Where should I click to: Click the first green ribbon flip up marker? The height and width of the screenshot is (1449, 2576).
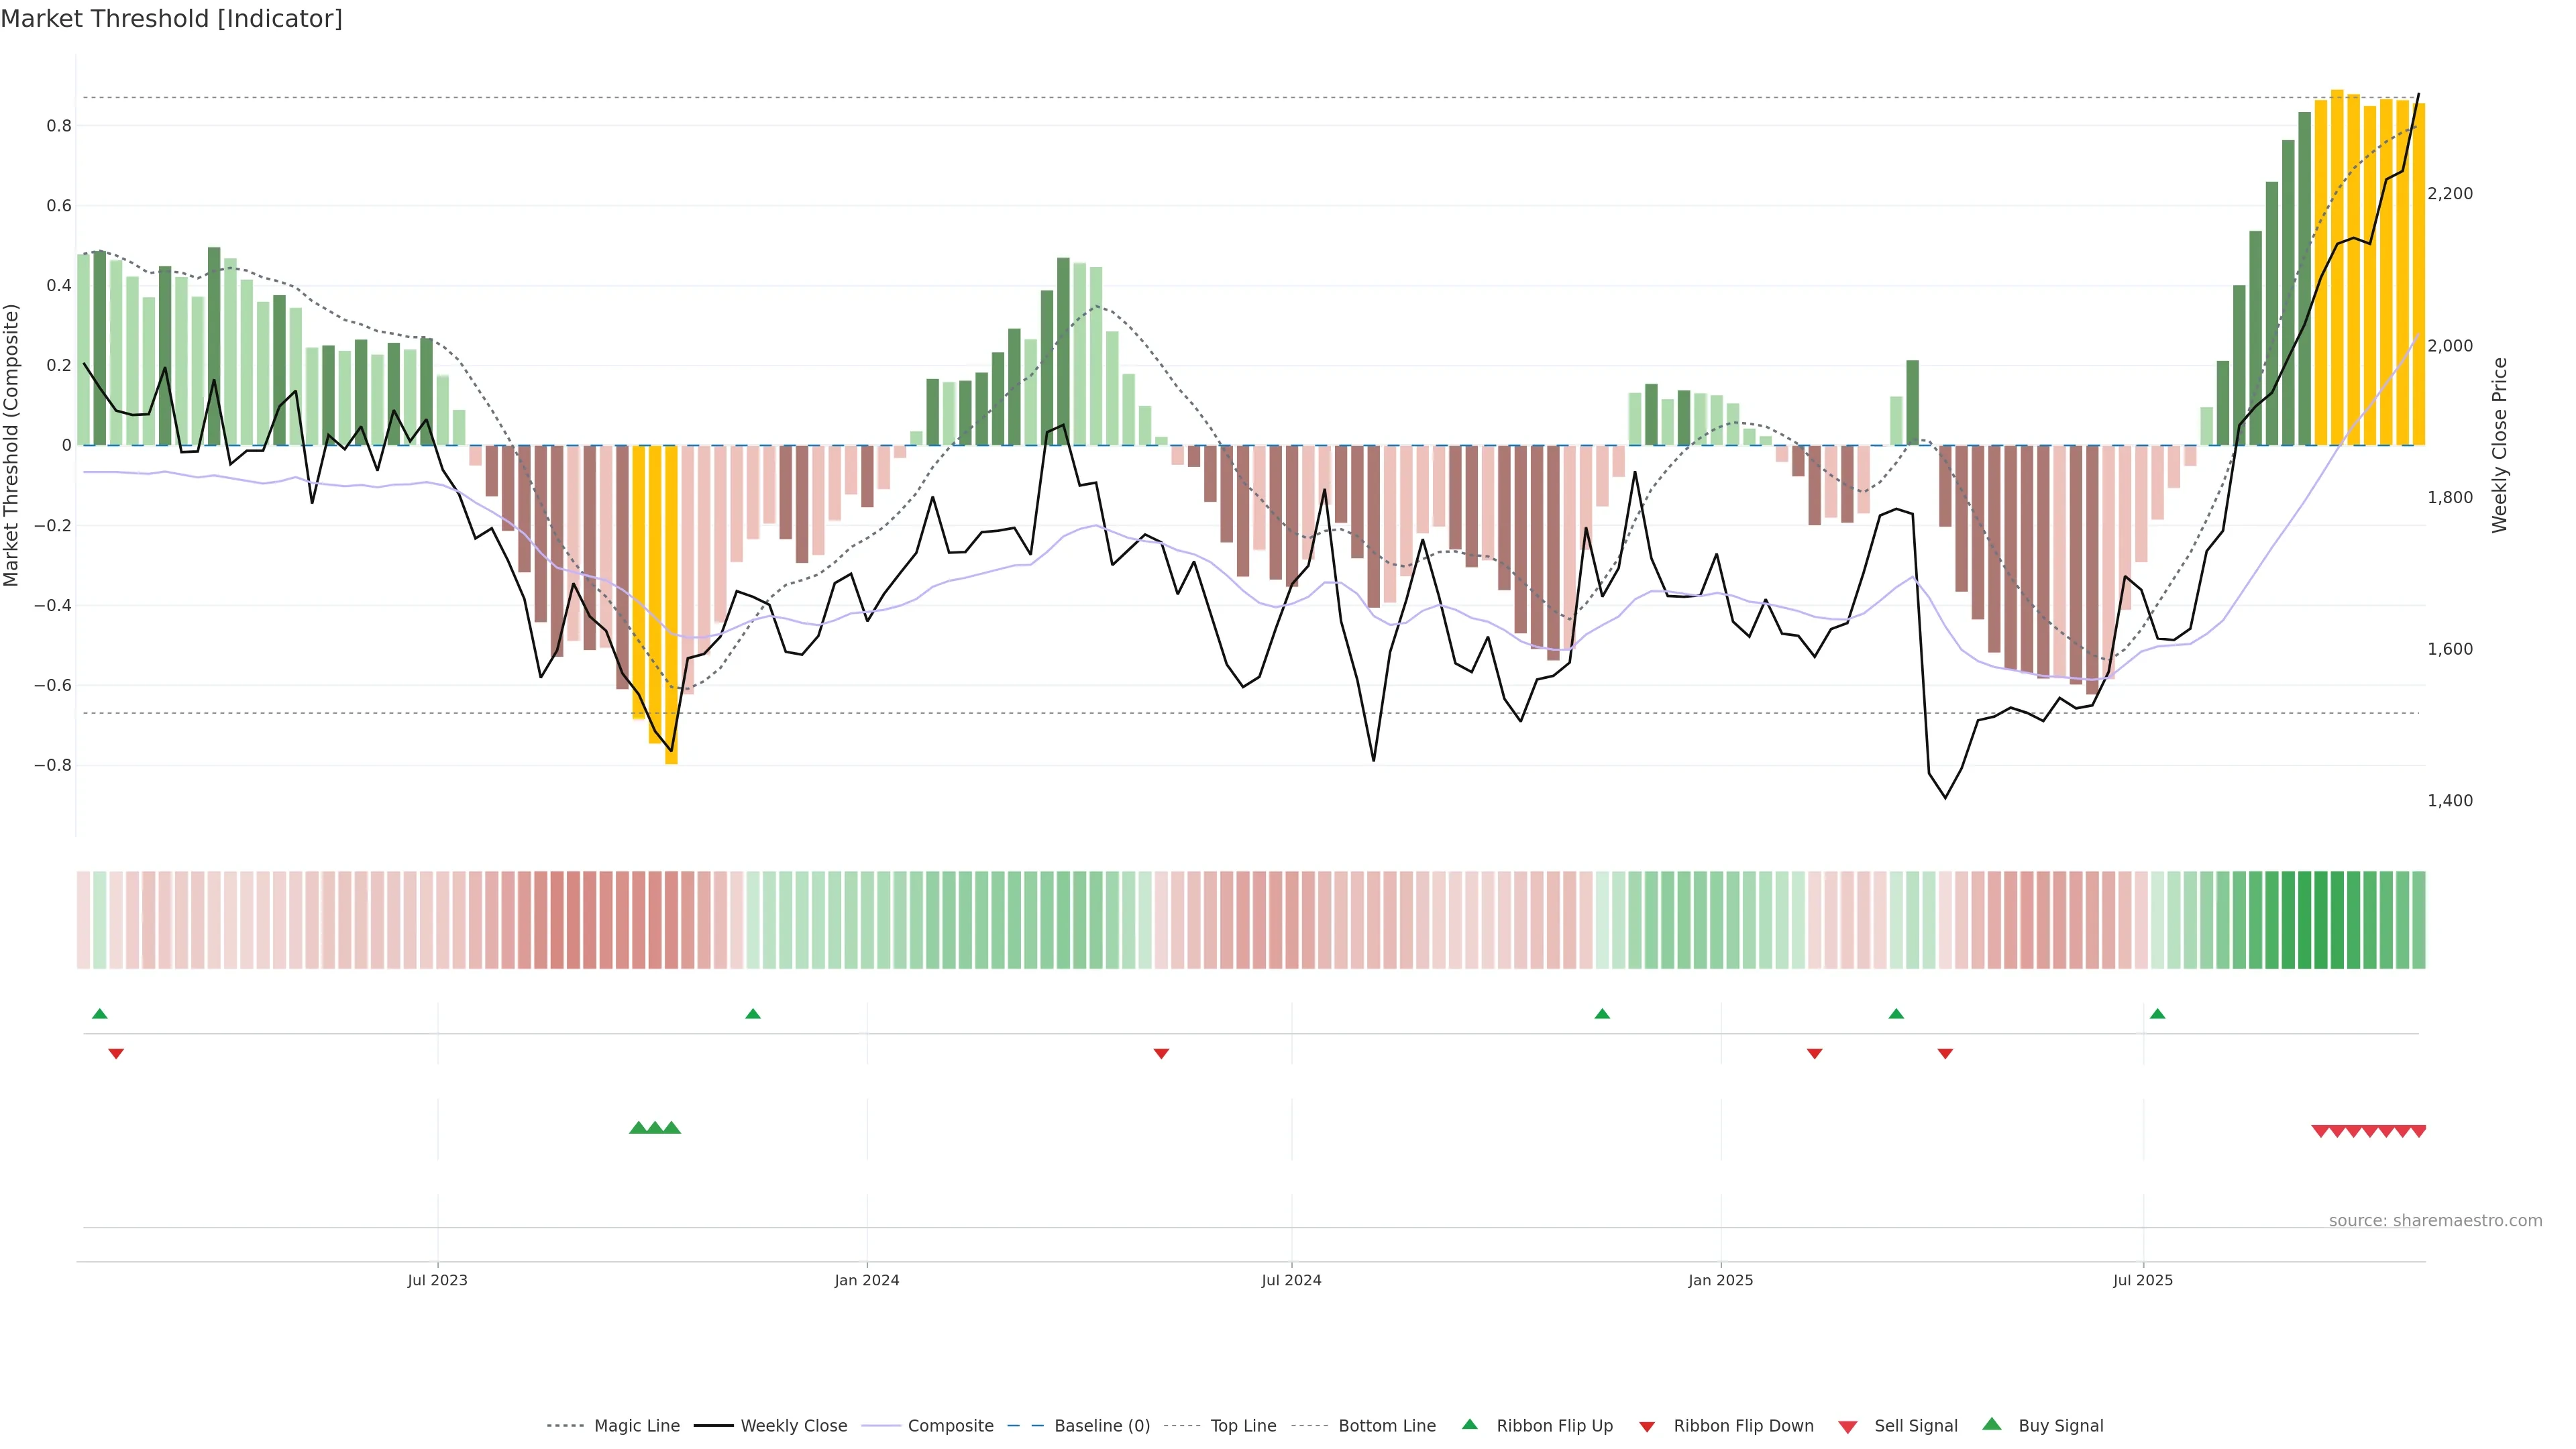pyautogui.click(x=100, y=1014)
